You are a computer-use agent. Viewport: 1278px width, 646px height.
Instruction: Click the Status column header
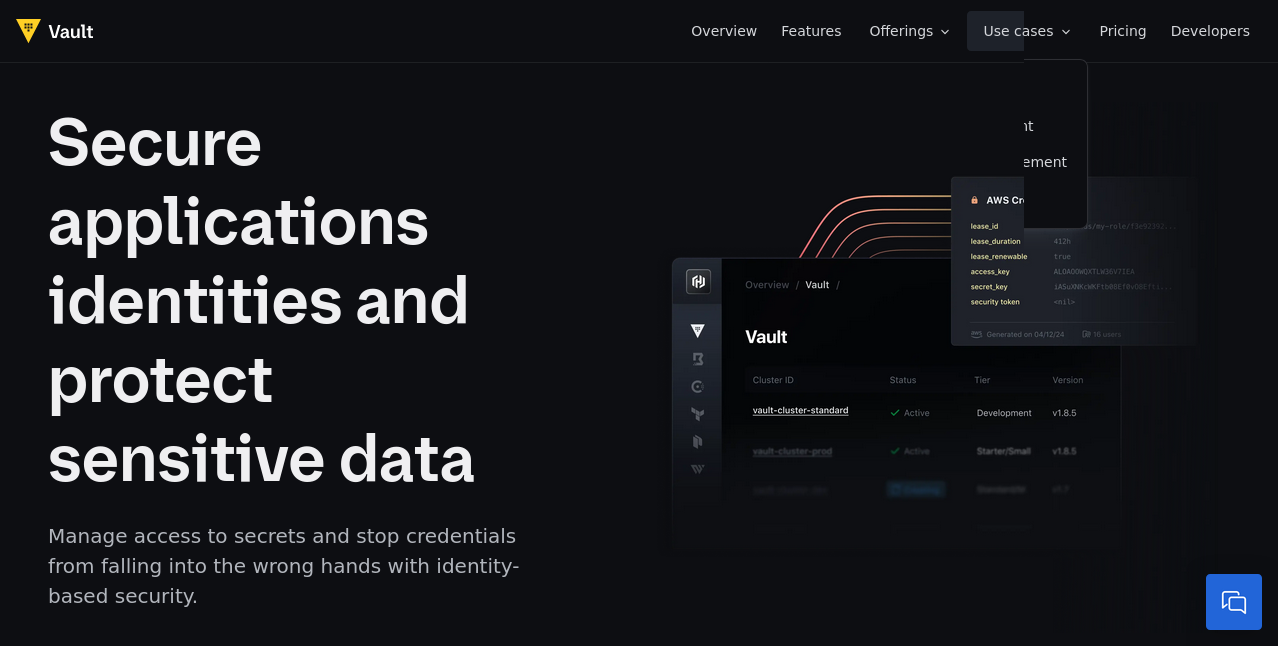click(903, 380)
